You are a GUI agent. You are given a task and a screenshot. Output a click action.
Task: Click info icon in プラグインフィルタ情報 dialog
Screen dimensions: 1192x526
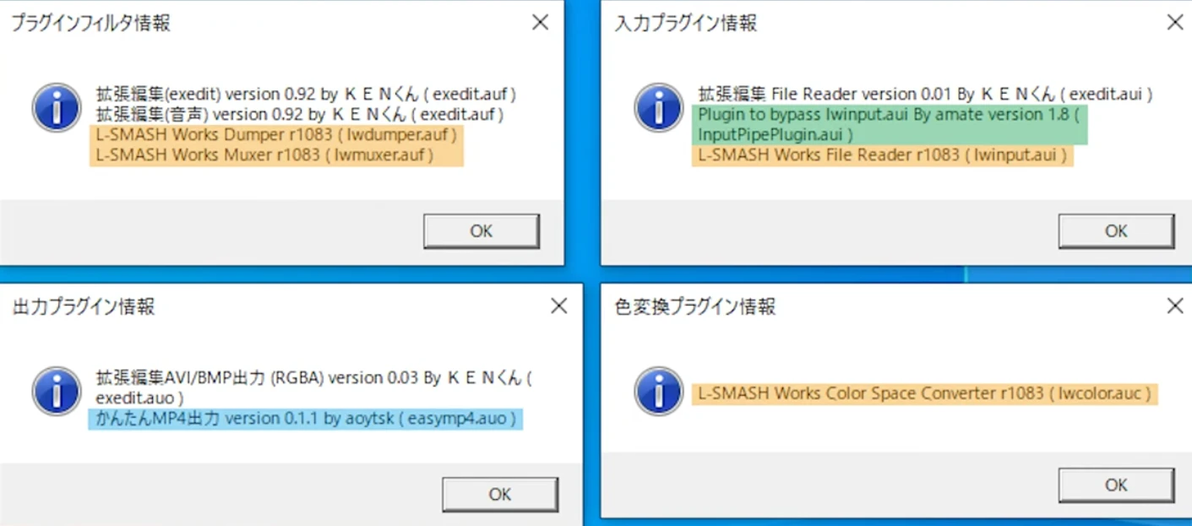coord(55,108)
